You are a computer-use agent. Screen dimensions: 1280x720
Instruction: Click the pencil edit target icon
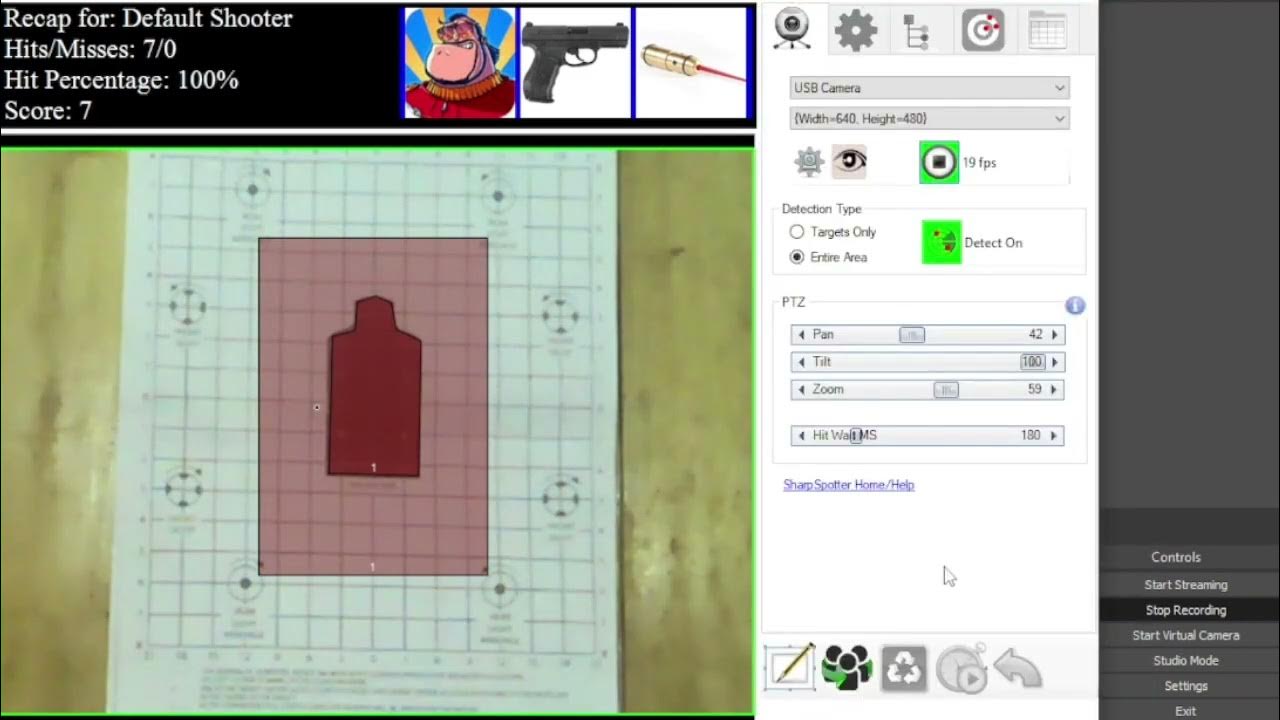[790, 666]
